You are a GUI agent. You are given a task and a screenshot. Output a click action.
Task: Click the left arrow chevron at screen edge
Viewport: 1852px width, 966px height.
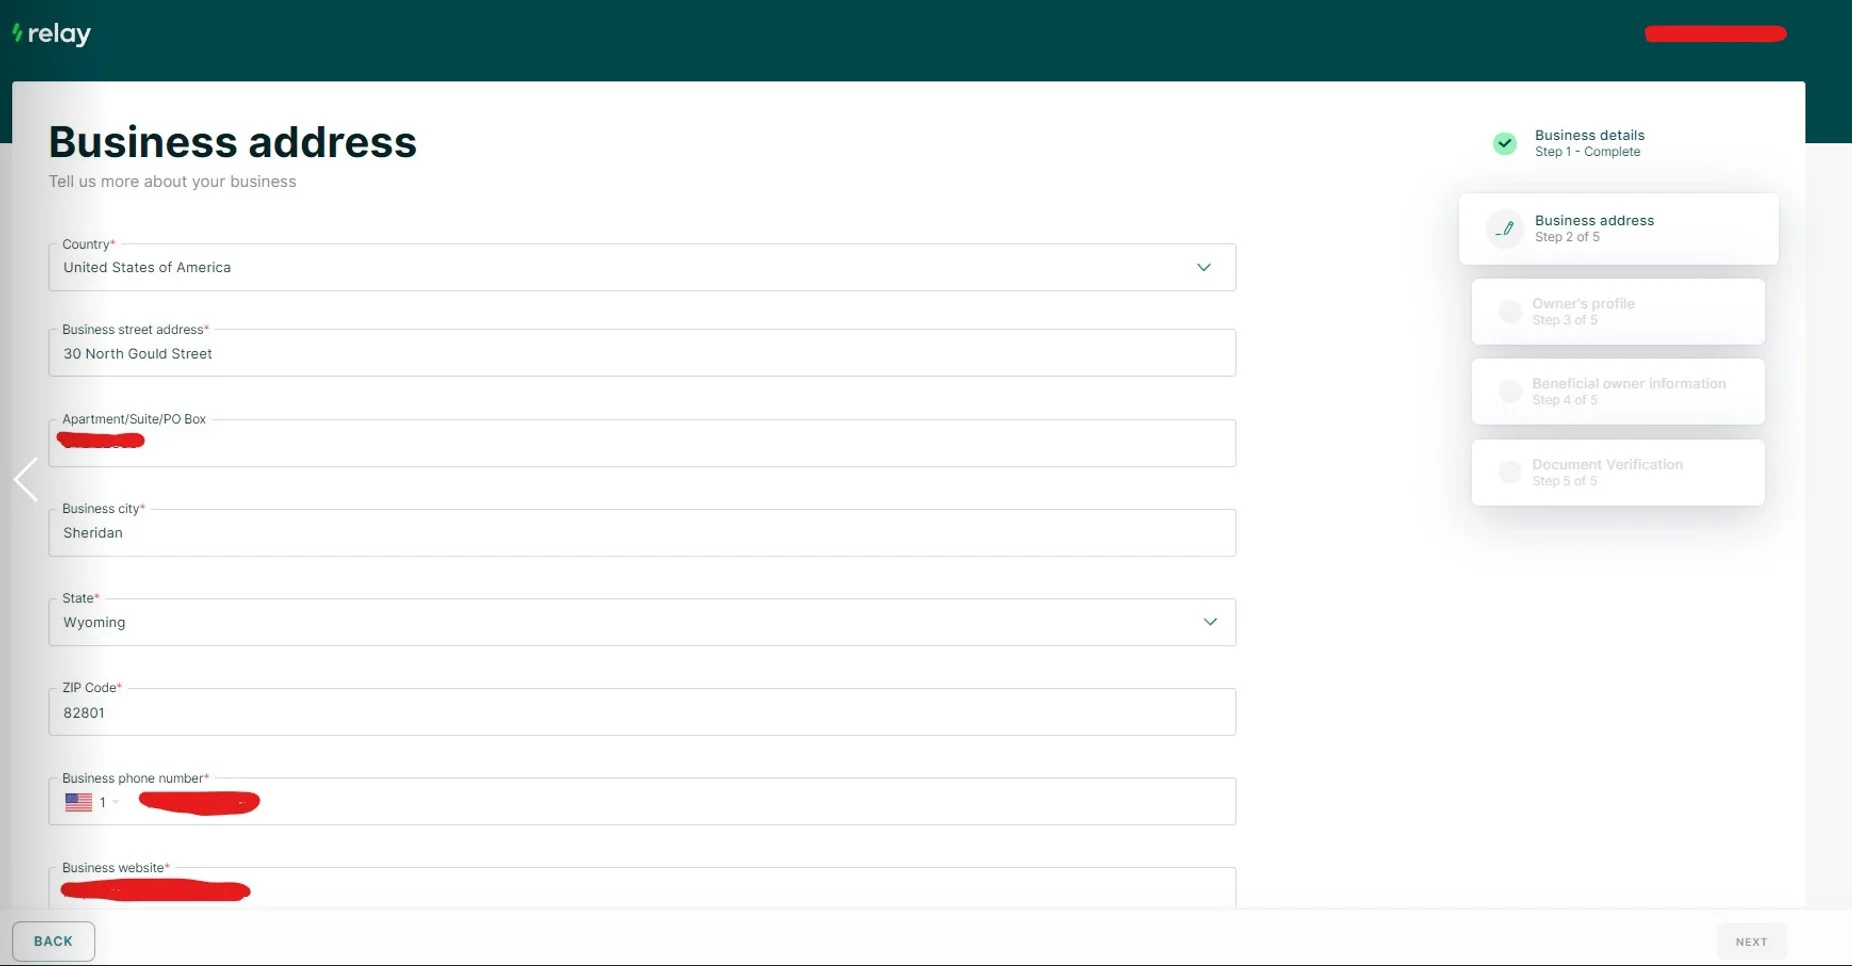[x=26, y=480]
